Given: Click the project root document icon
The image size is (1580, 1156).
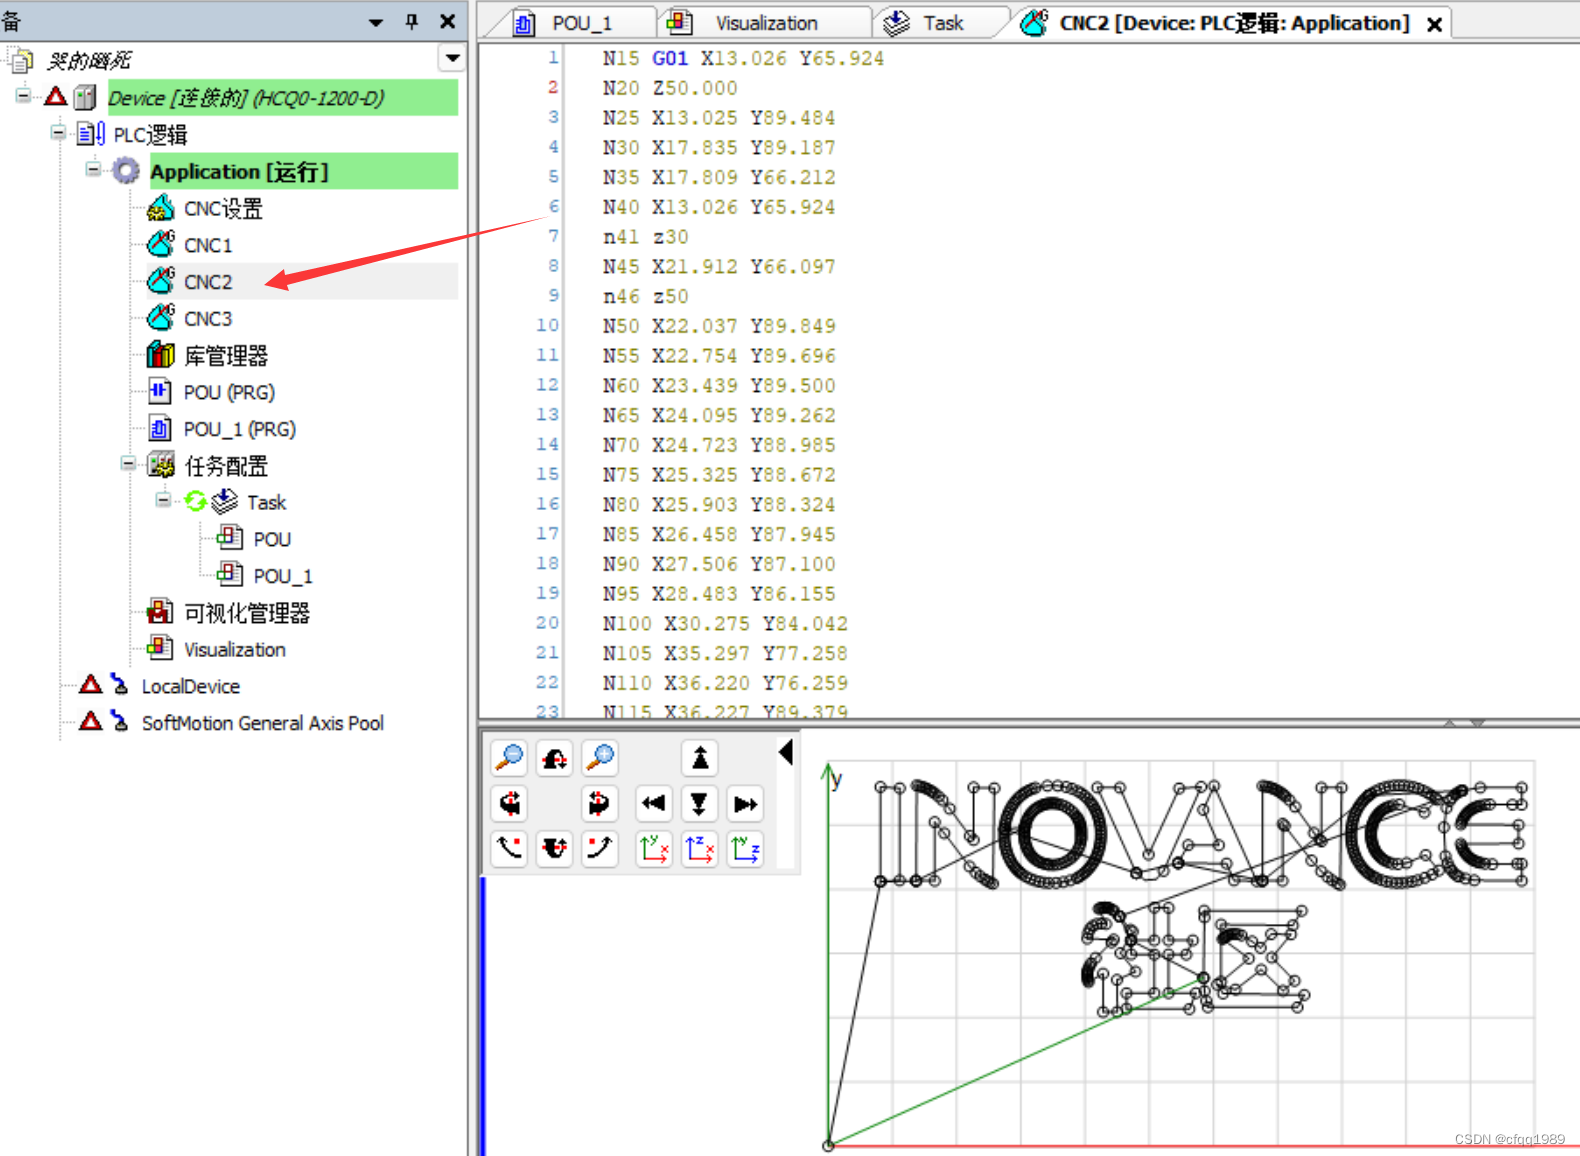Looking at the screenshot, I should pos(20,61).
